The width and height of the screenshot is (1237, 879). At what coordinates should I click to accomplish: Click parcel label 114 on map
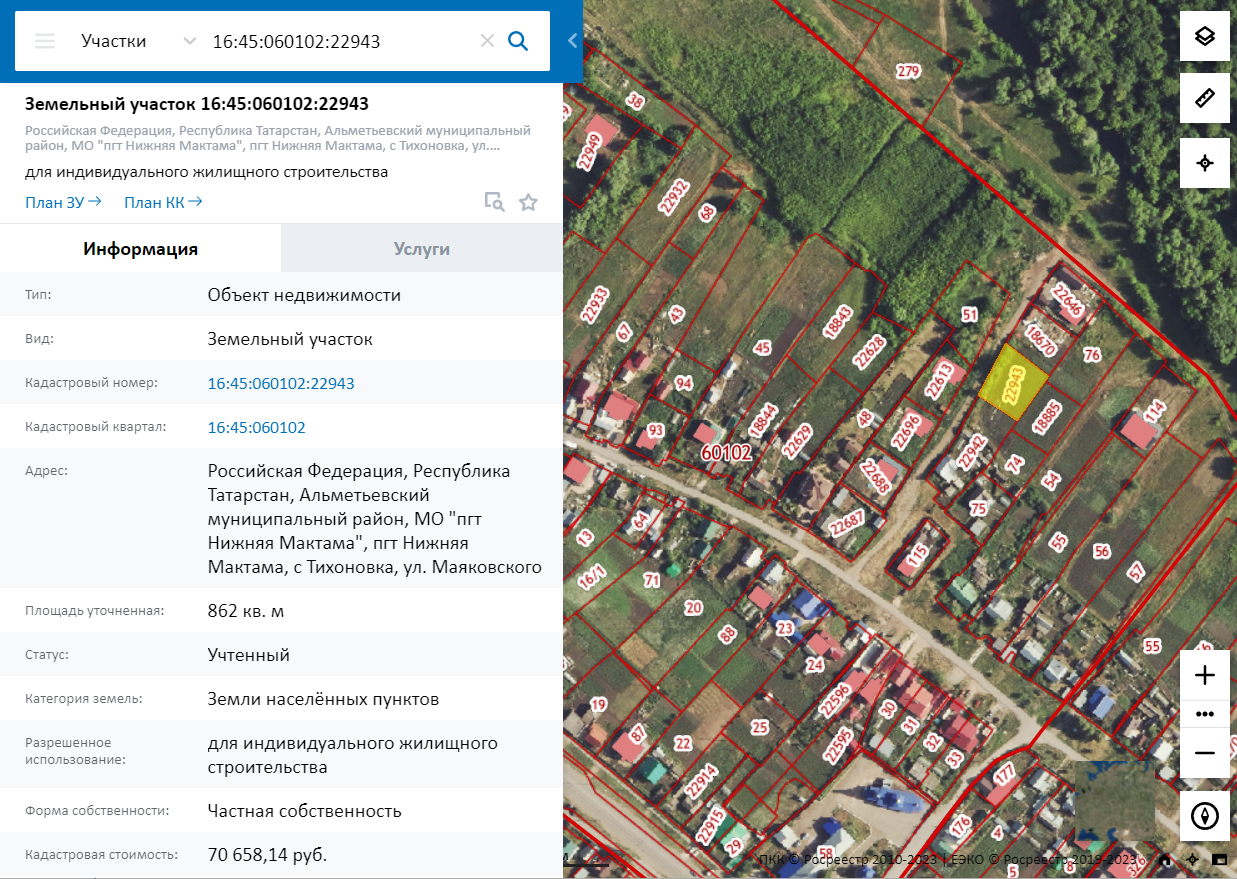[1155, 410]
